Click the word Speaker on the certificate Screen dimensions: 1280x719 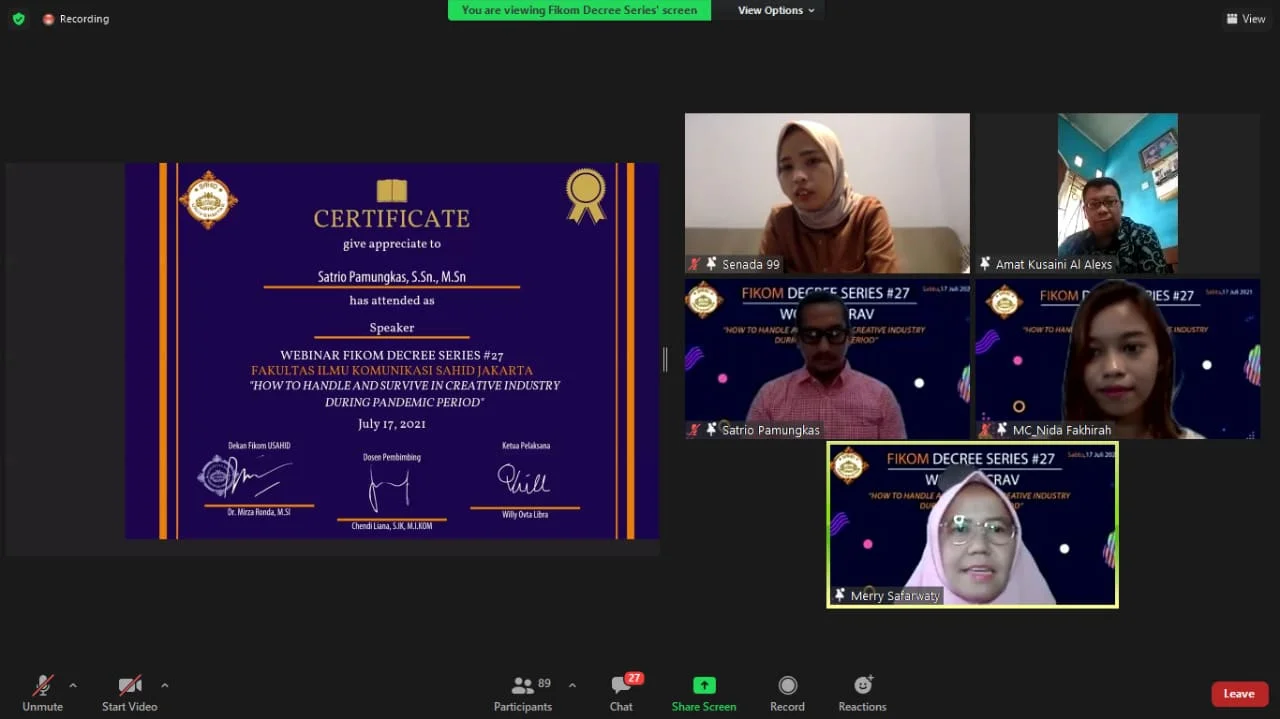click(x=392, y=327)
